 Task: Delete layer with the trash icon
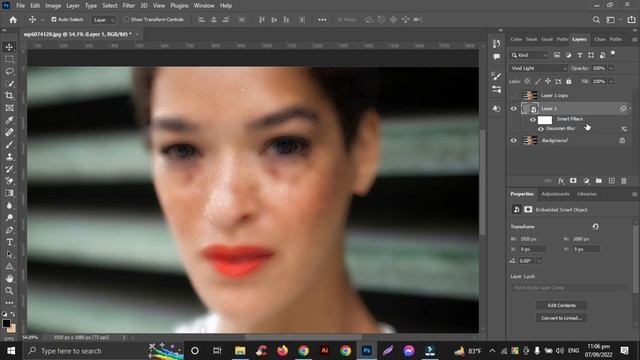point(624,181)
